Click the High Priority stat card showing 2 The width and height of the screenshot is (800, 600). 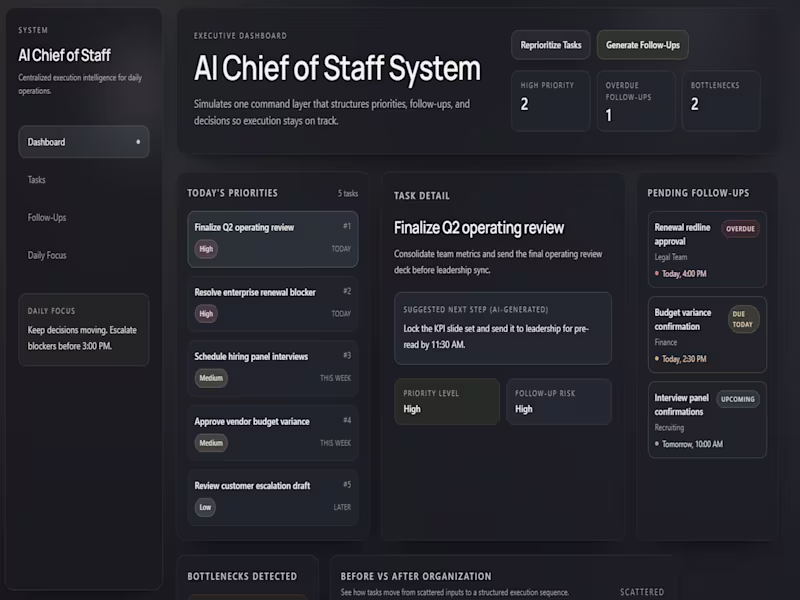tap(549, 101)
